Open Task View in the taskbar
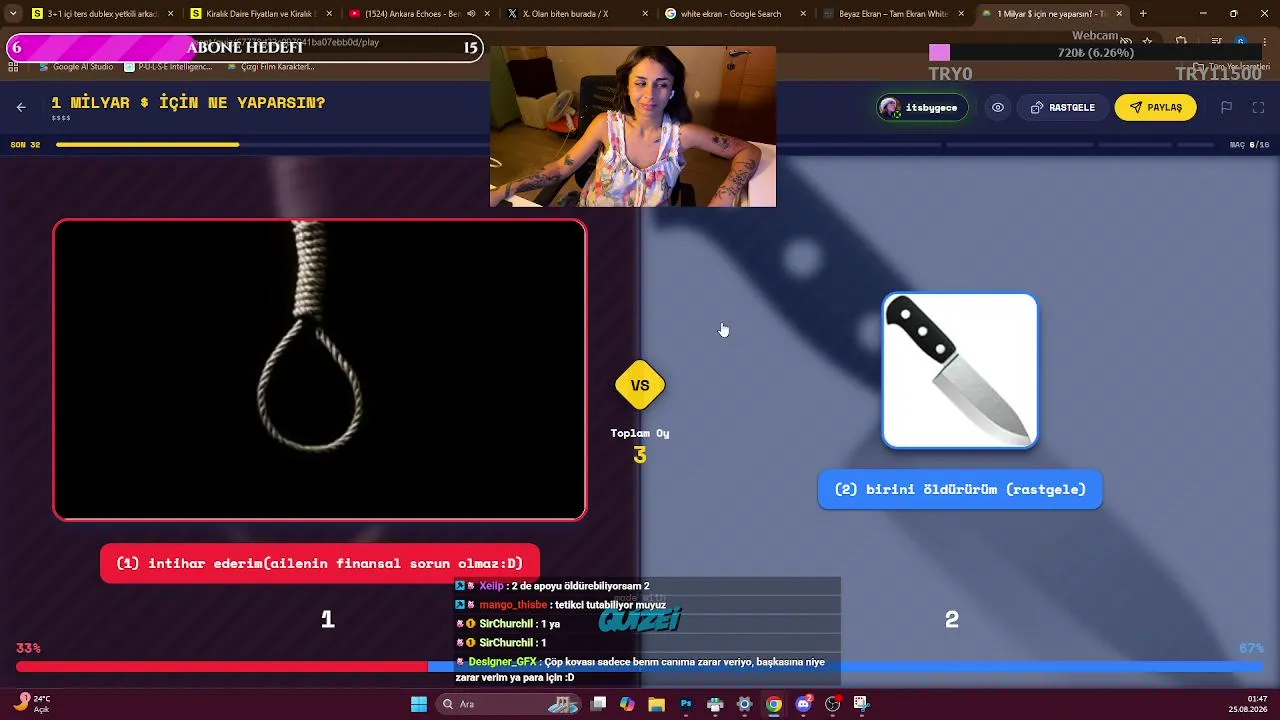 [598, 704]
